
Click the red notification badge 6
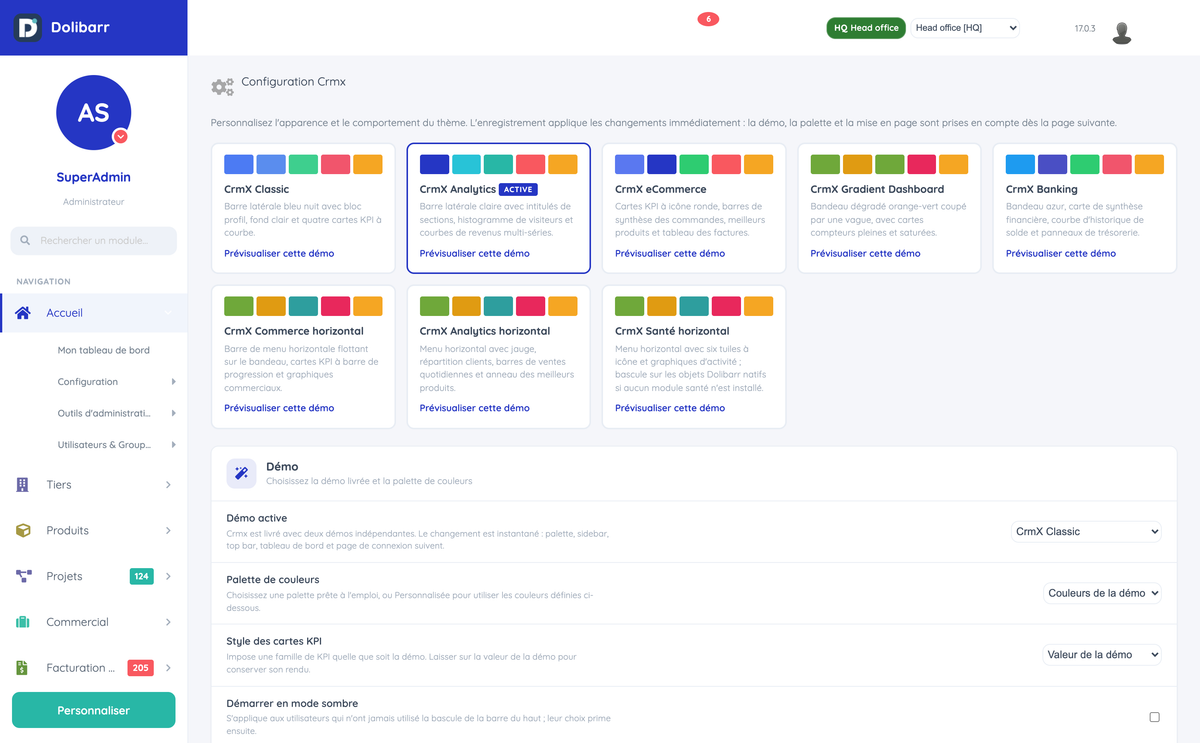pos(708,19)
